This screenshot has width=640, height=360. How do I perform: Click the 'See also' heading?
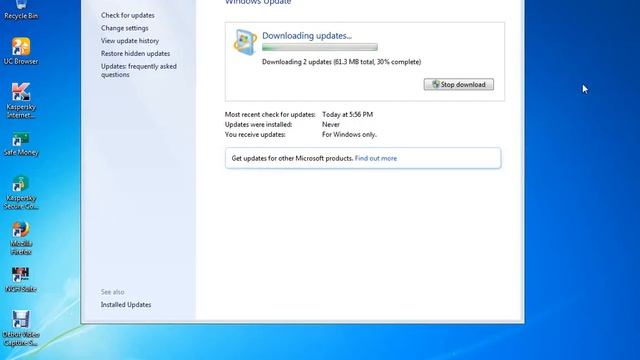[x=113, y=292]
